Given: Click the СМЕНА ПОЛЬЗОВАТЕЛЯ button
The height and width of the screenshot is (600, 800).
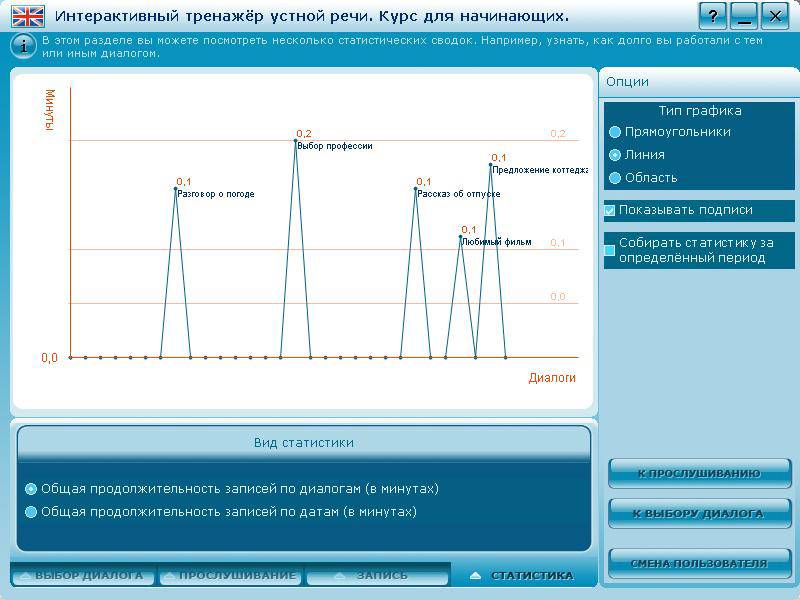Looking at the screenshot, I should 699,564.
